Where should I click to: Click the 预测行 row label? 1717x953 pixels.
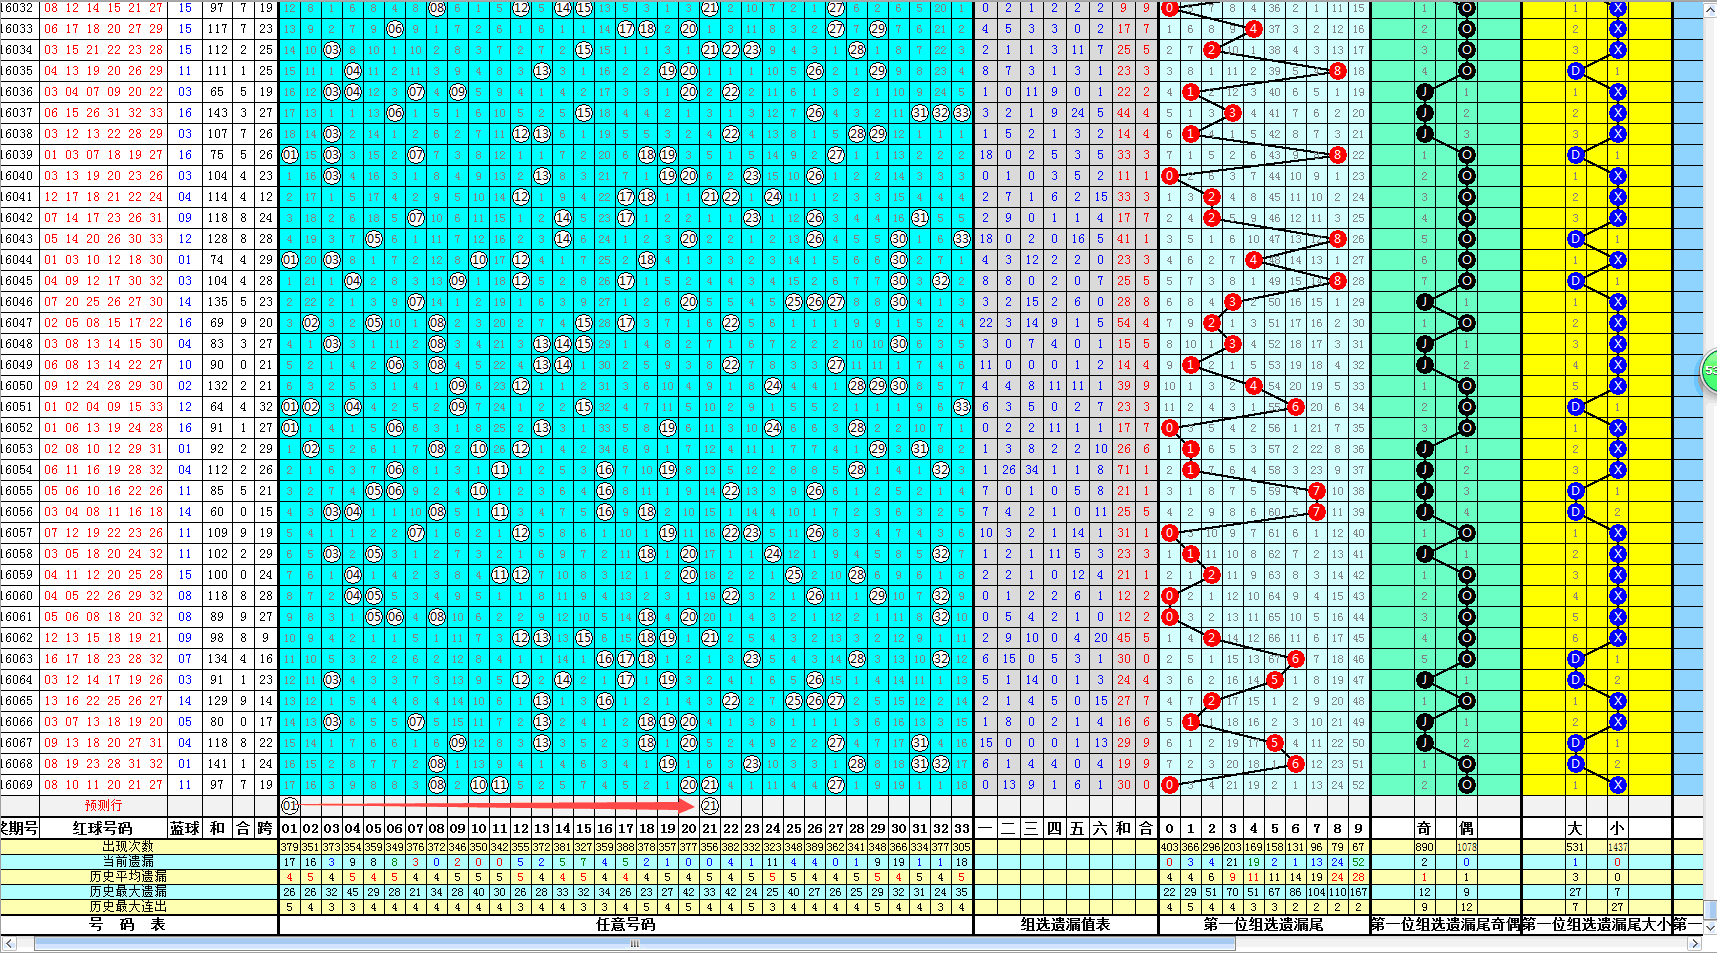[103, 806]
